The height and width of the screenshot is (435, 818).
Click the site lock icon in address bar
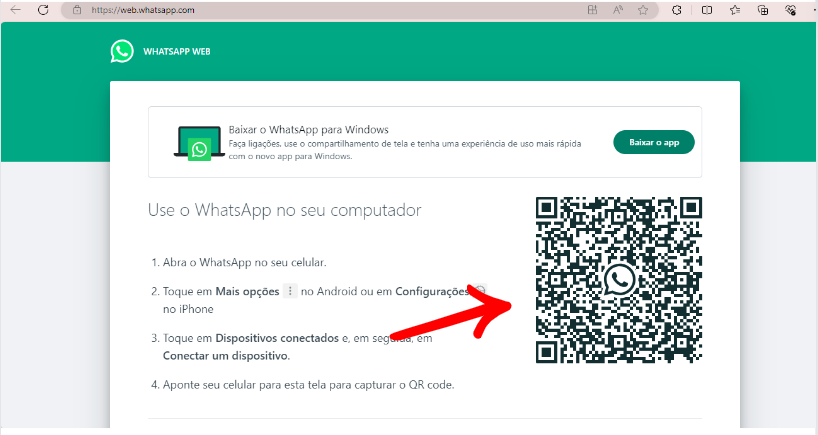point(77,9)
